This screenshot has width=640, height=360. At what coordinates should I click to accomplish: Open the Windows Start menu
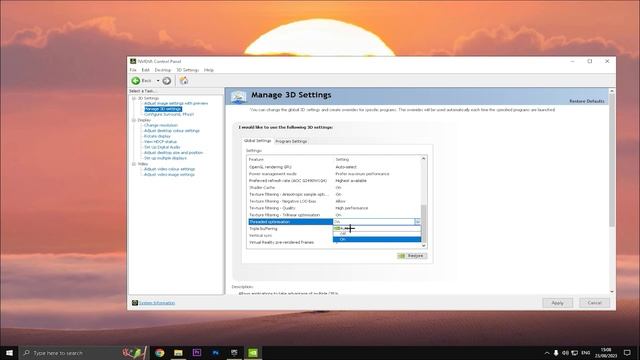pos(9,353)
